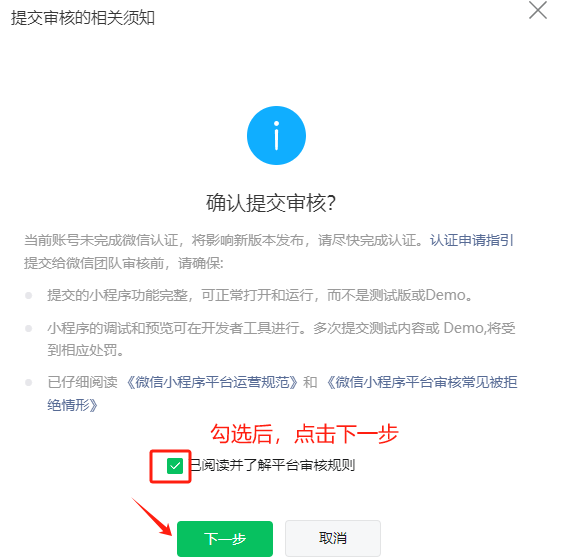The height and width of the screenshot is (560, 564).
Task: Click the blue info circle icon
Action: [x=276, y=136]
